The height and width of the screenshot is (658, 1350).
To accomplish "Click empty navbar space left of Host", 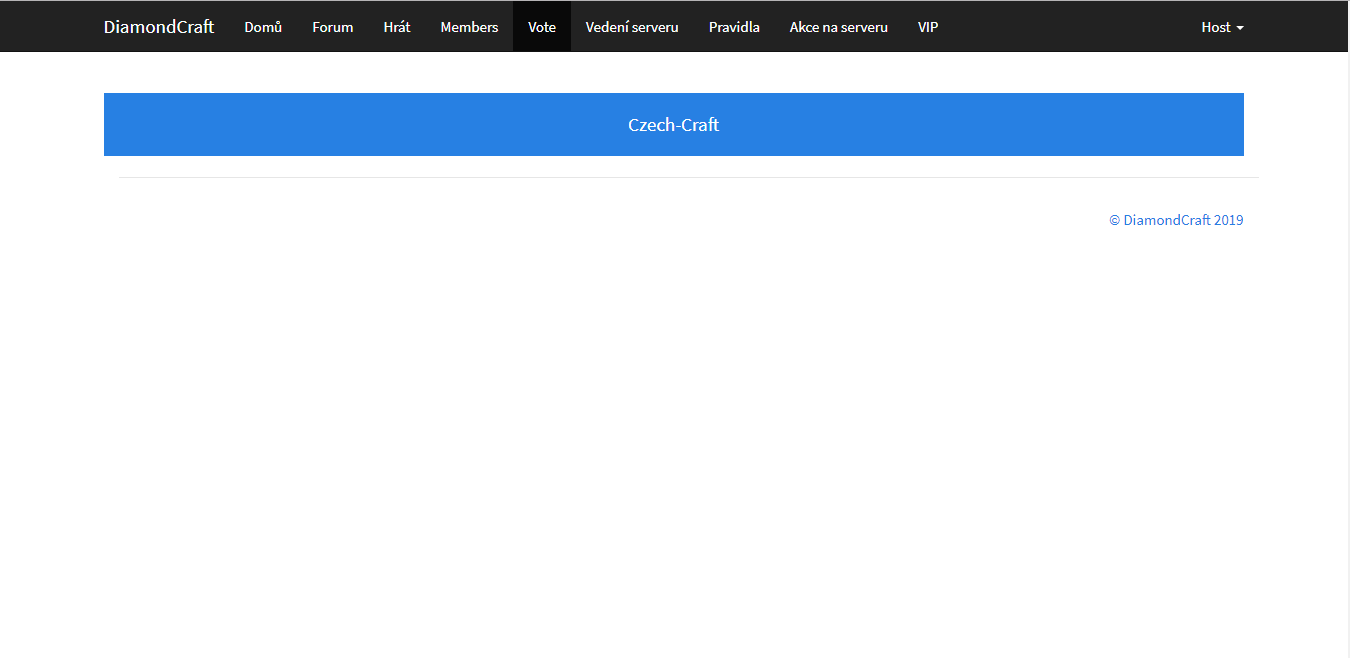I will point(1070,27).
